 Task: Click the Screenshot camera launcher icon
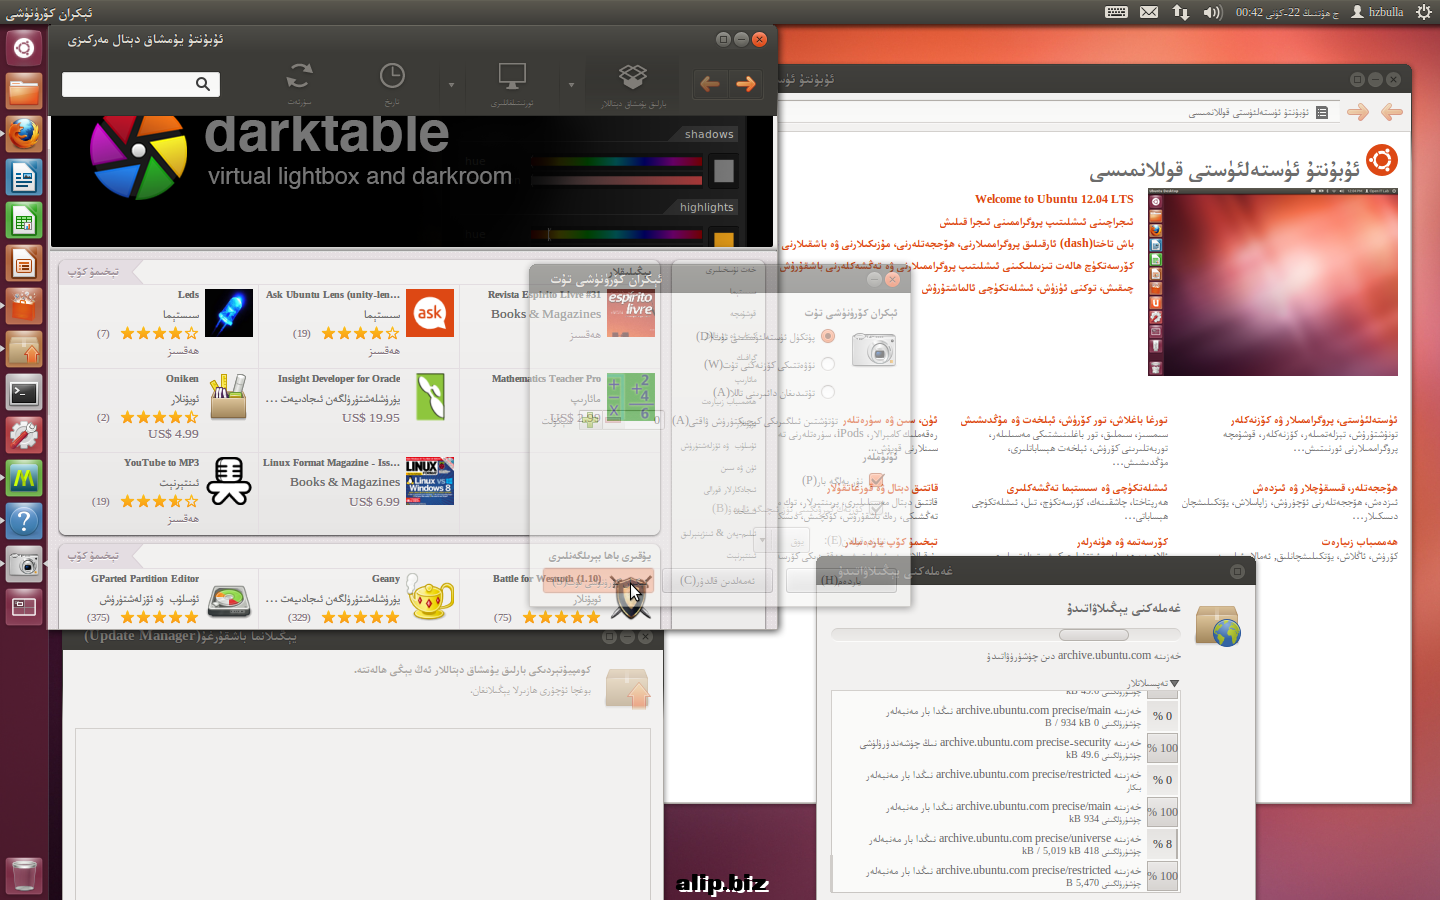coord(24,565)
